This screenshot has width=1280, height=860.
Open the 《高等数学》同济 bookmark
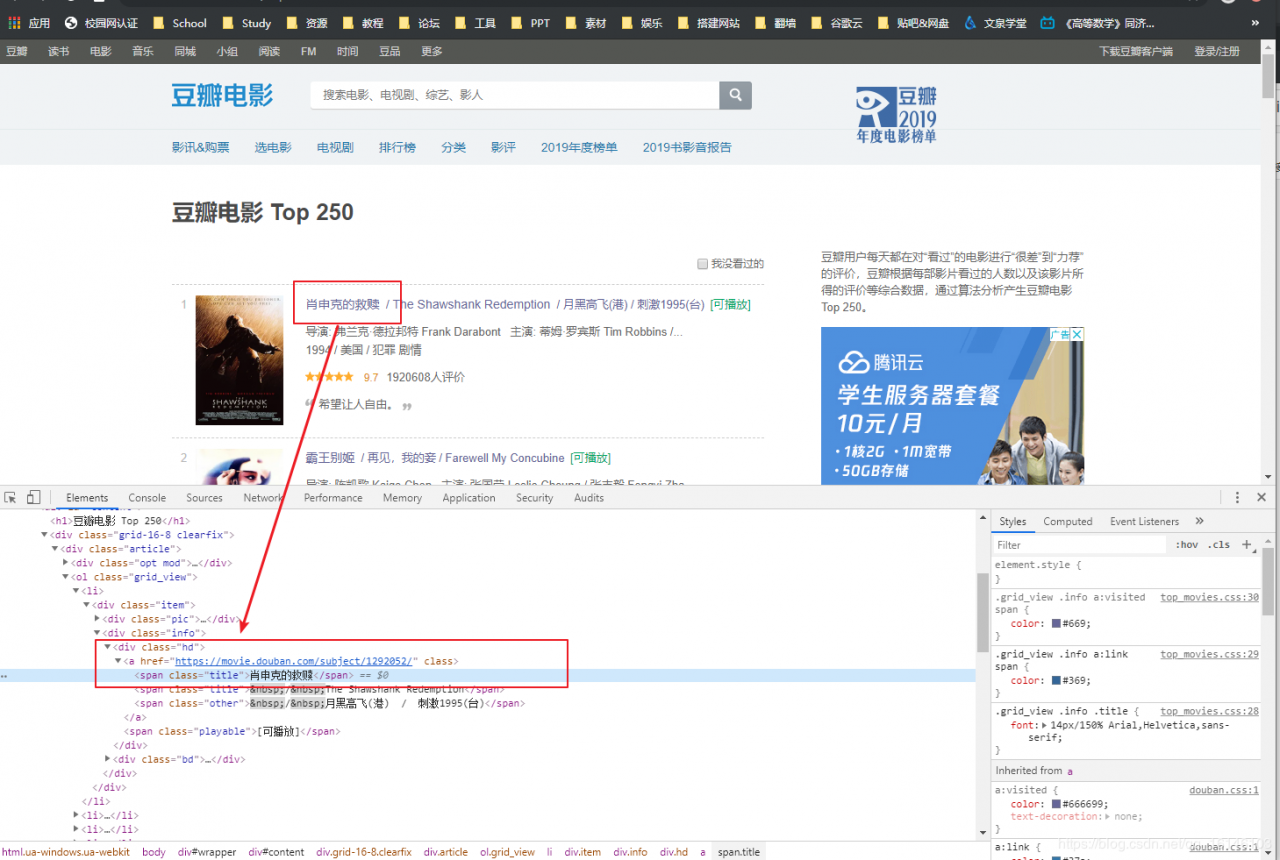tap(1097, 23)
